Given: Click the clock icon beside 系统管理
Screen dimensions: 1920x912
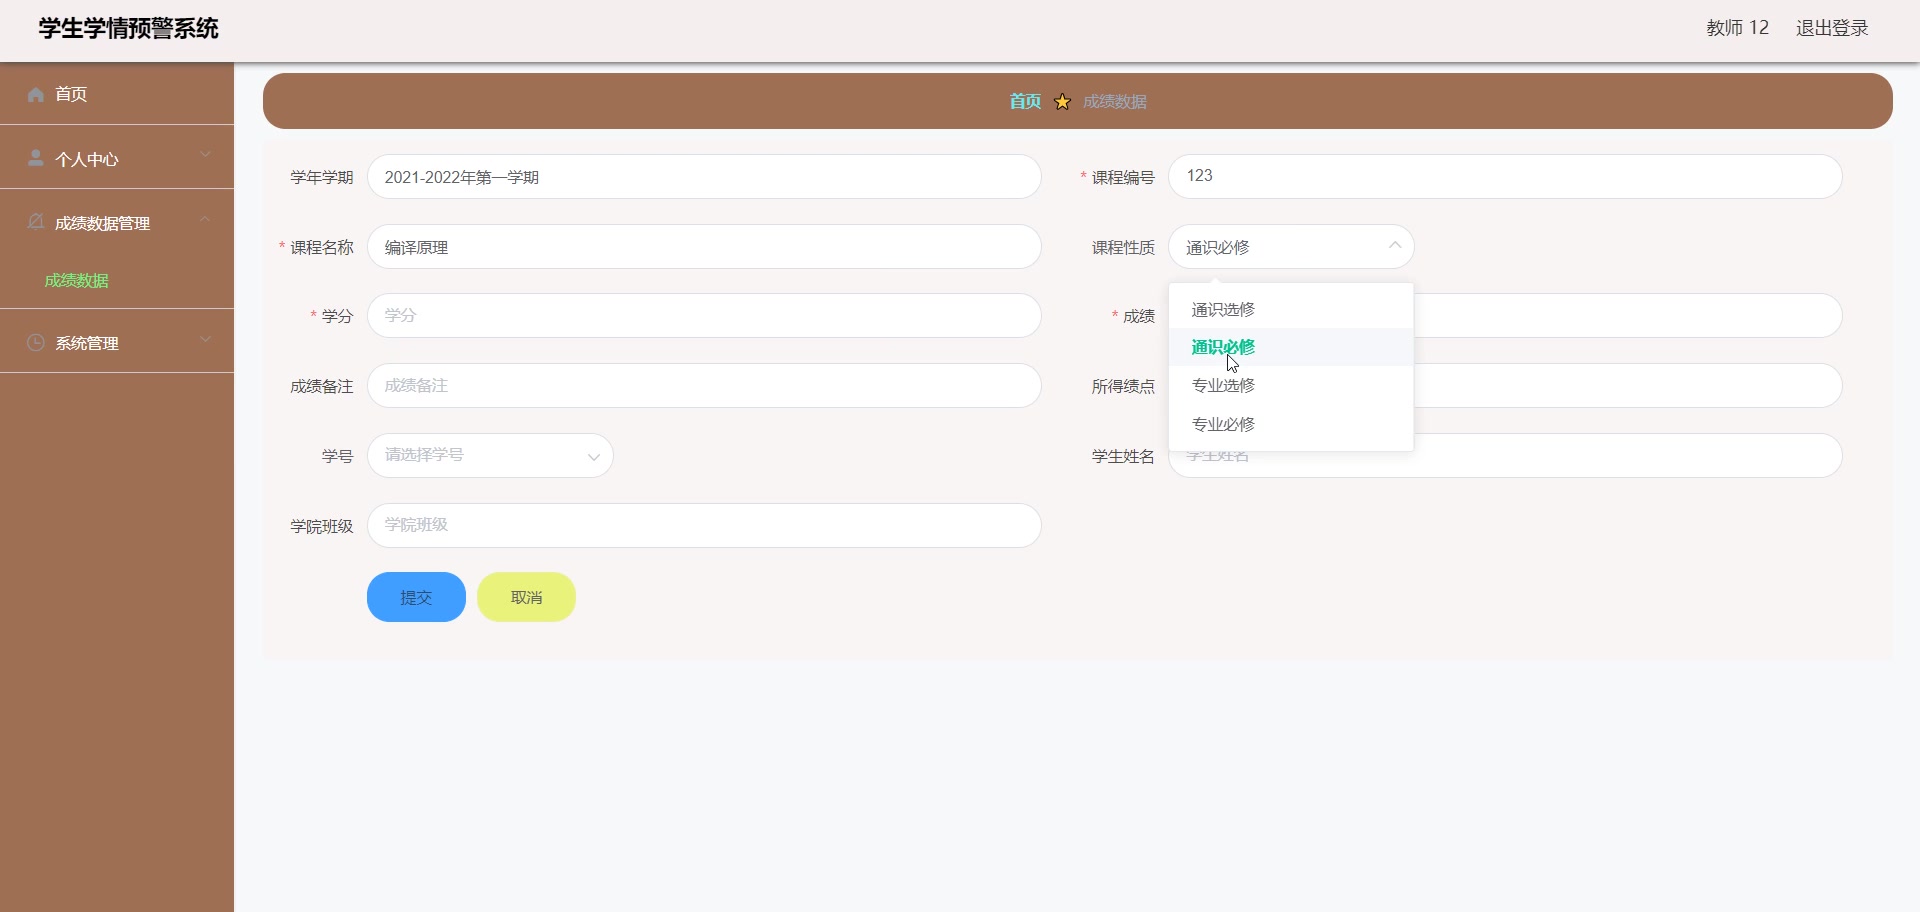Looking at the screenshot, I should [36, 342].
